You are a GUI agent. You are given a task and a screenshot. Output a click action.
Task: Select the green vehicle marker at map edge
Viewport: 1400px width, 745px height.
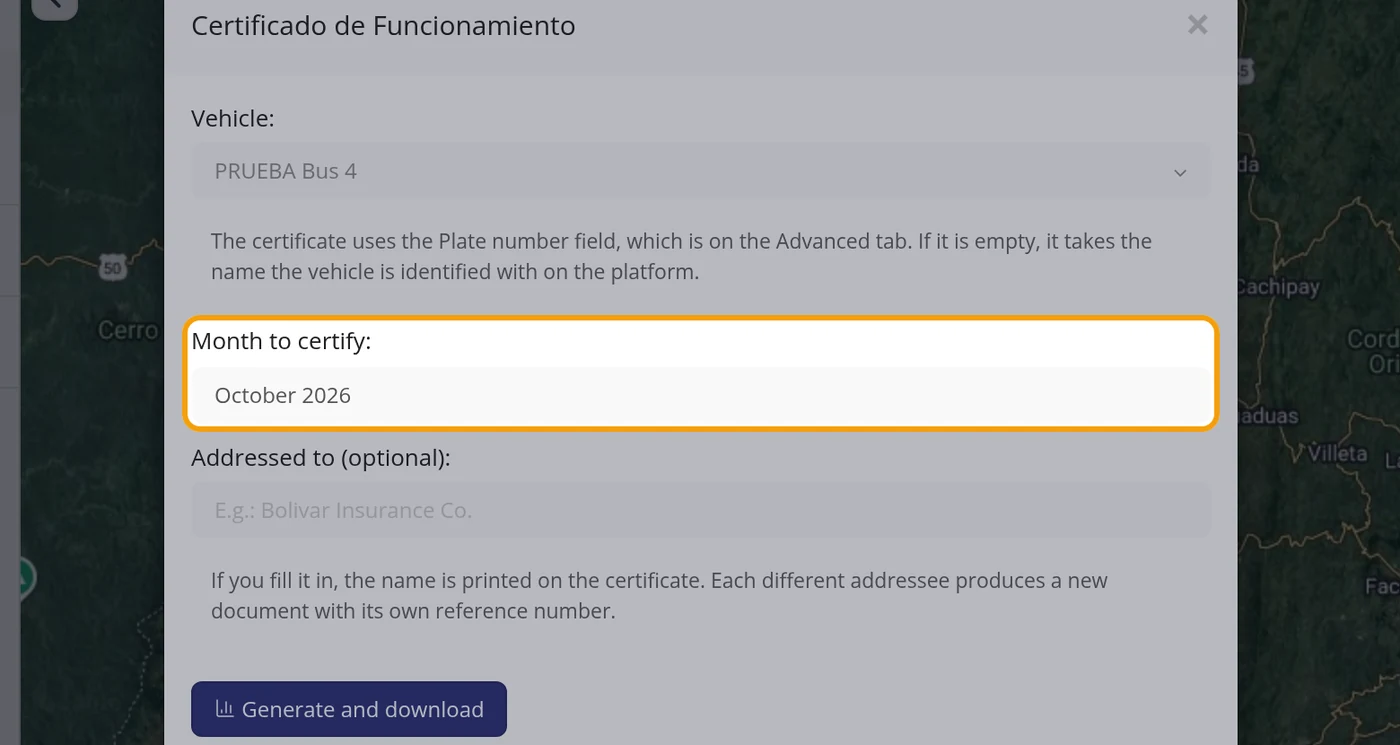pos(24,578)
